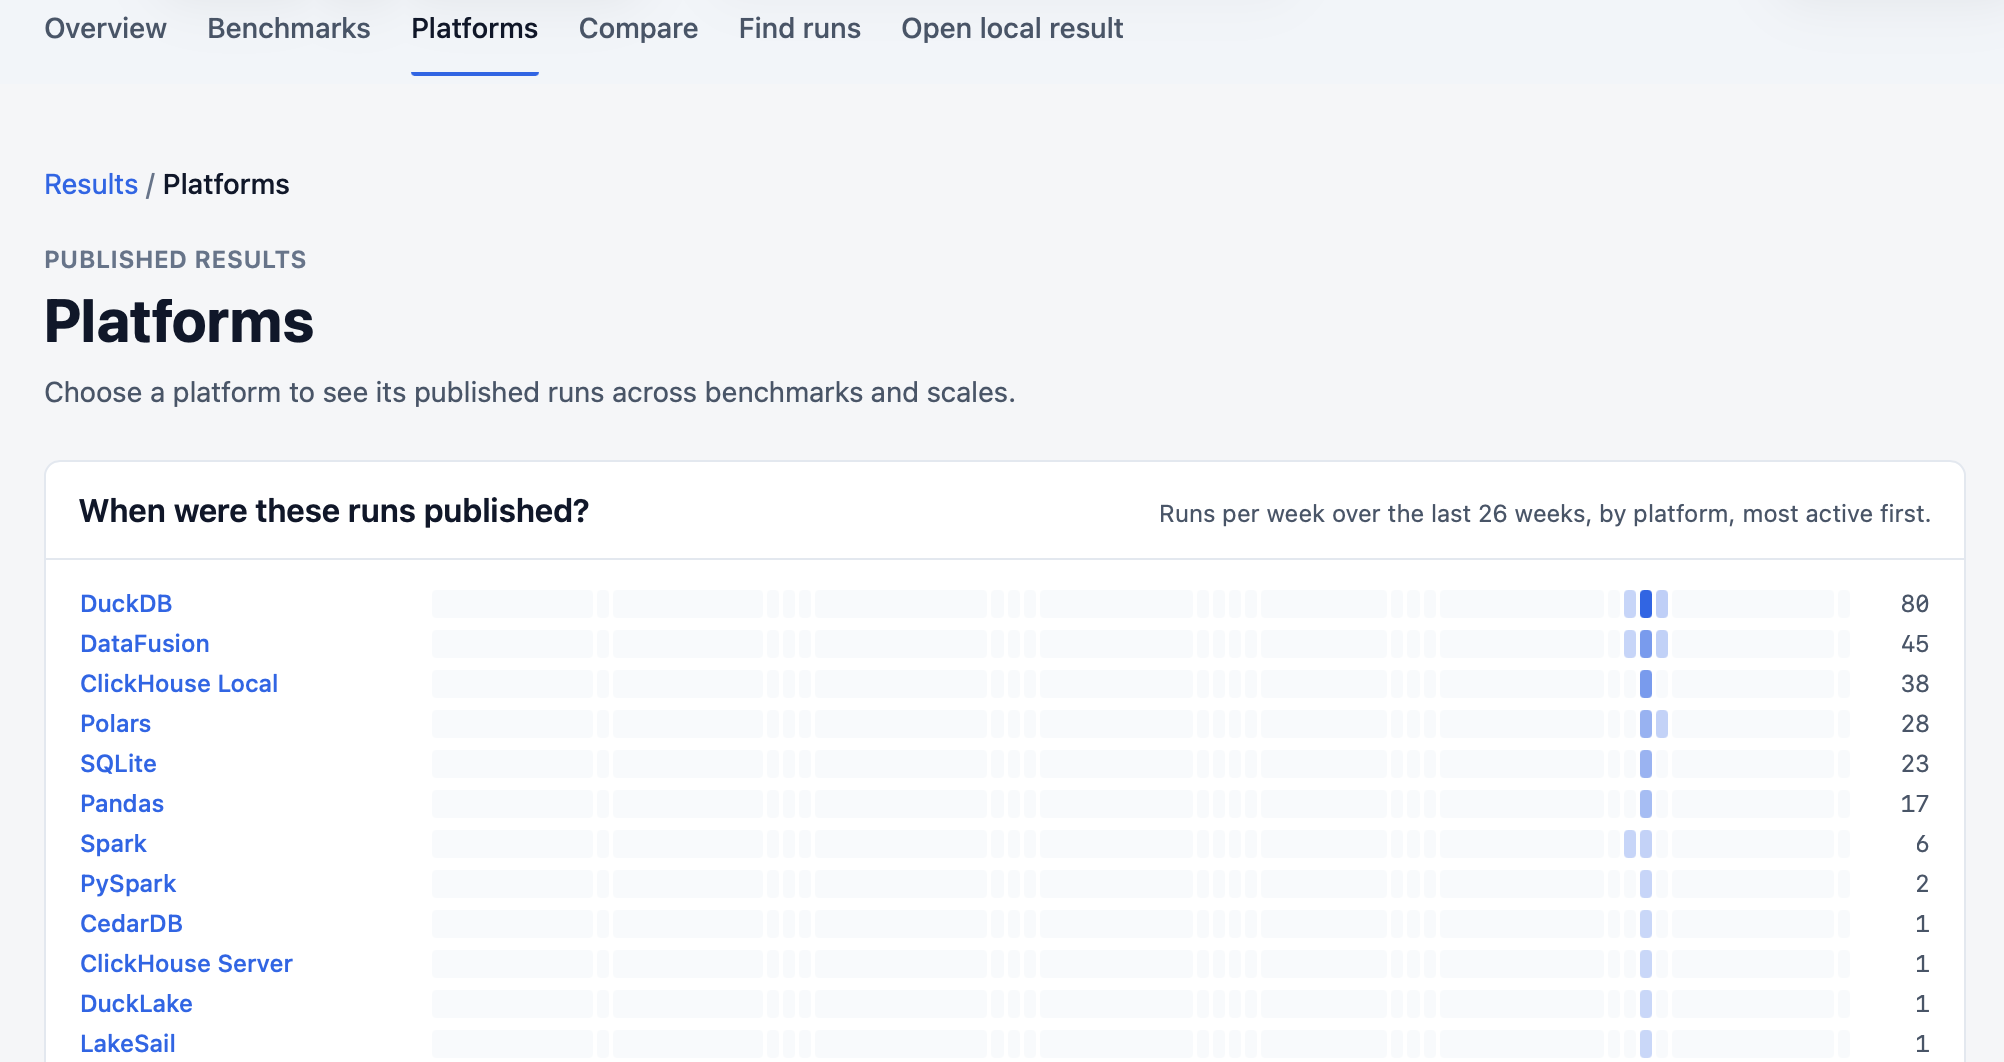Click the run count 28 for Polars

click(x=1914, y=724)
